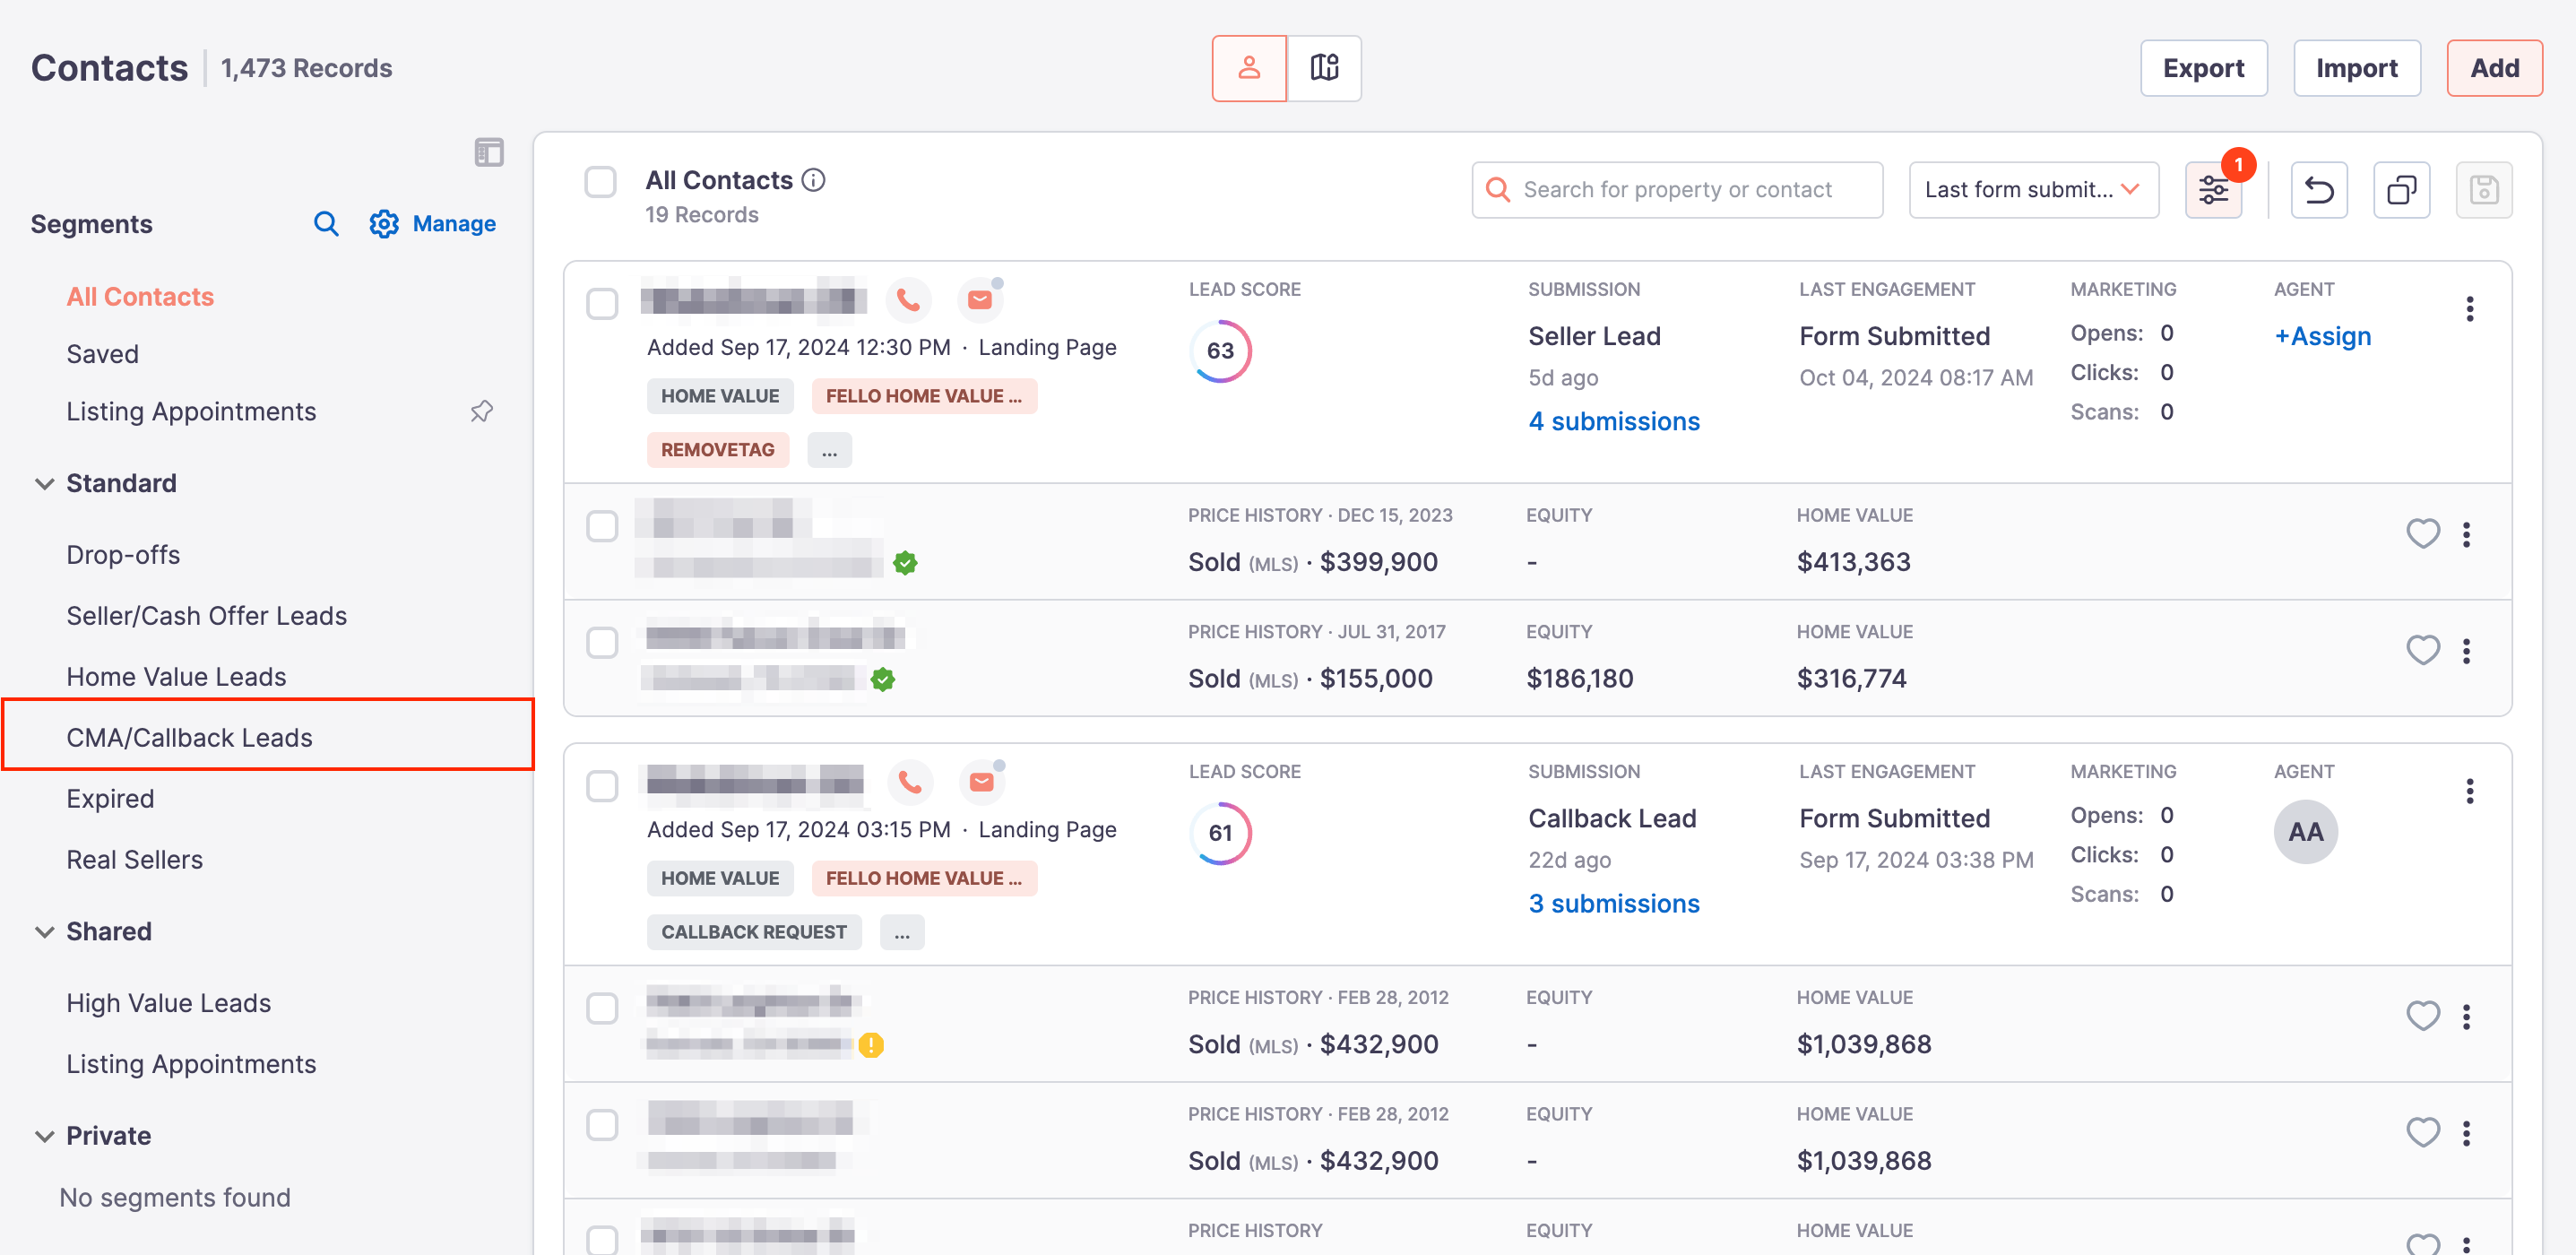Check the Callback Lead contact checkbox
2576x1255 pixels.
click(602, 785)
